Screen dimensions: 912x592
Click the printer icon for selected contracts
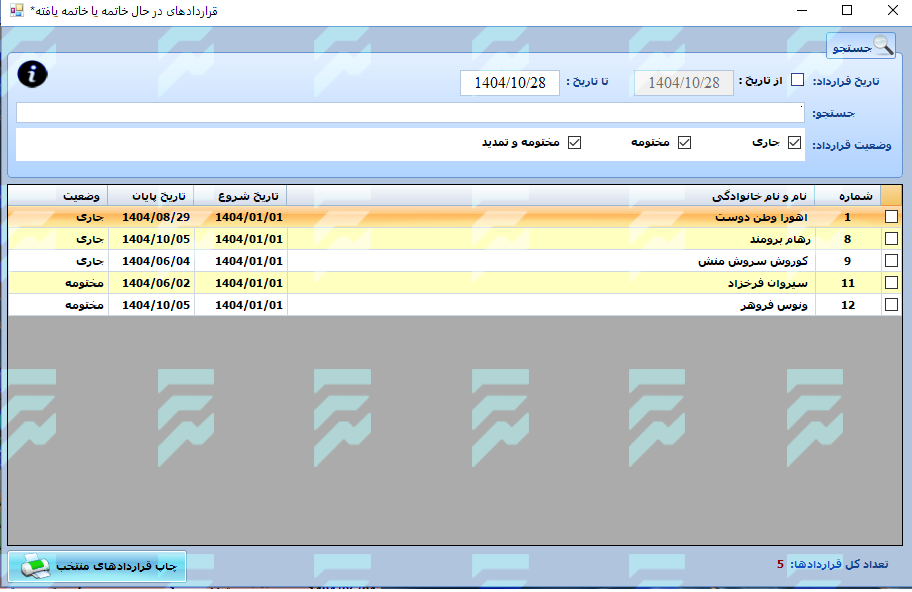(x=36, y=566)
